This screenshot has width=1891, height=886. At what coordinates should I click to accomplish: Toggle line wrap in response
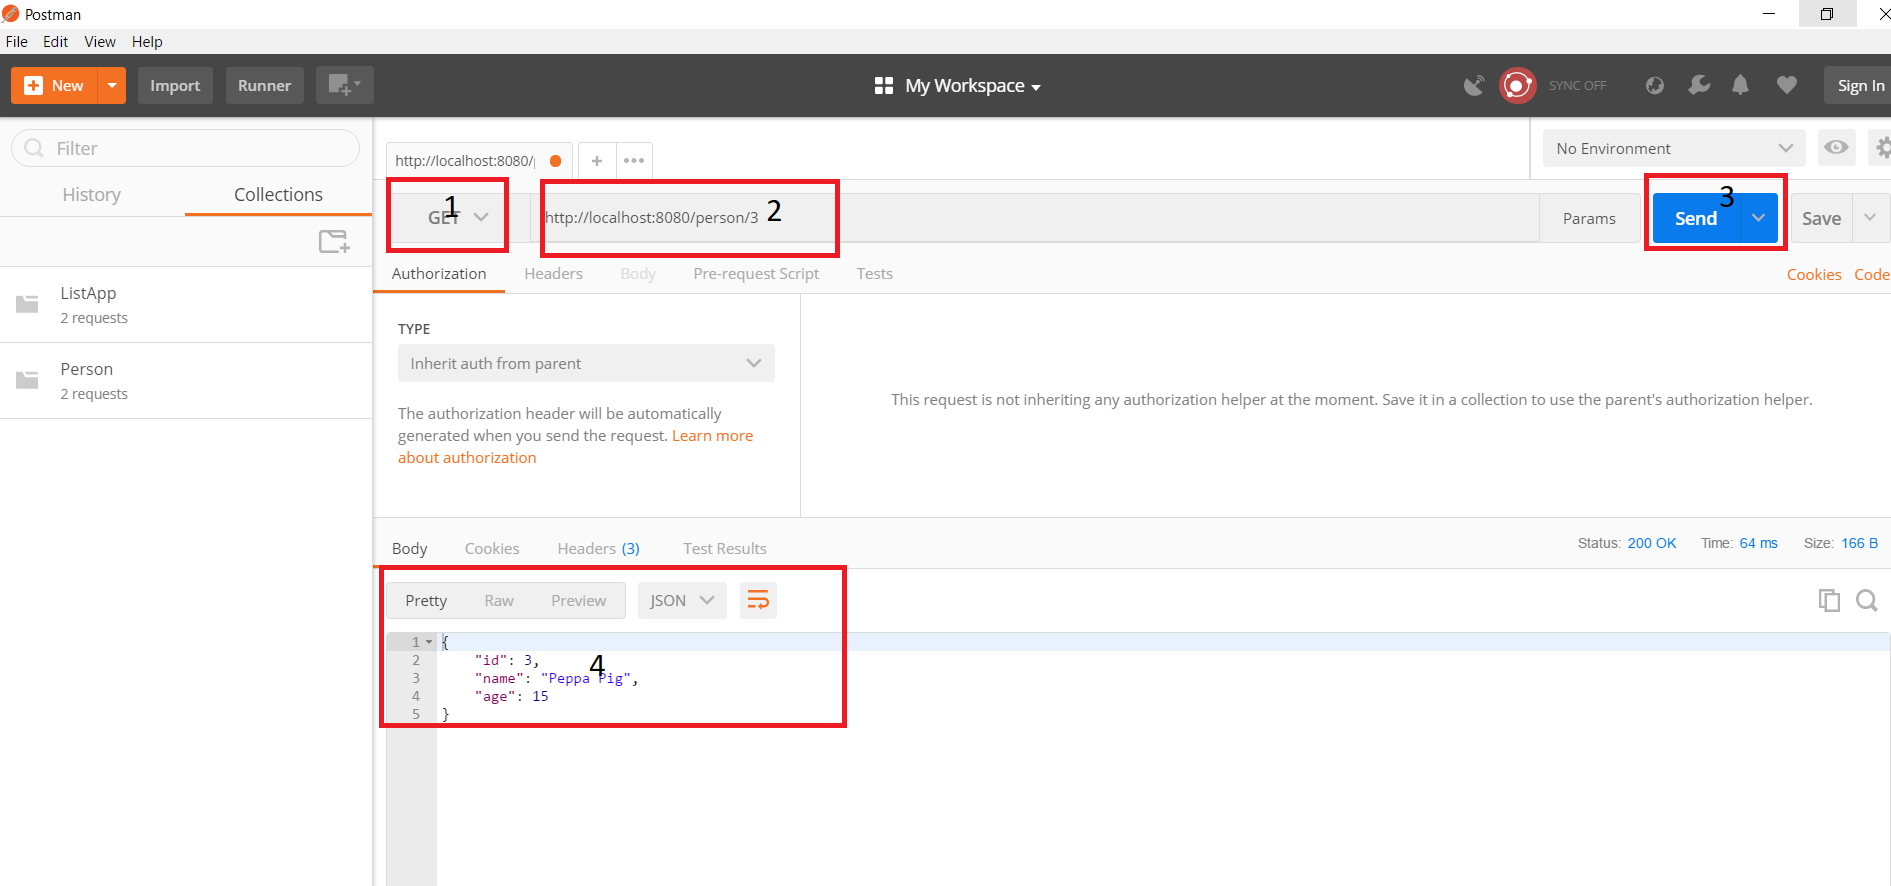tap(758, 600)
